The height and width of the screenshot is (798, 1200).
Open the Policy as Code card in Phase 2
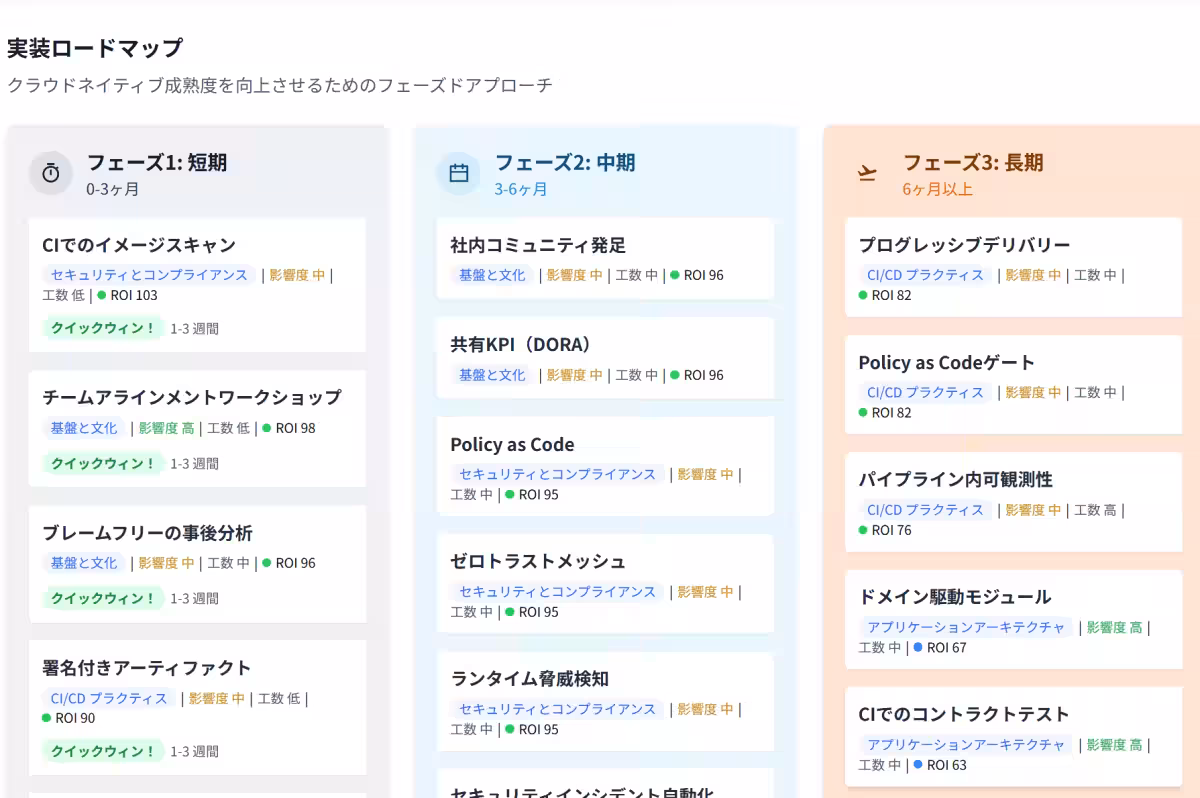click(x=605, y=468)
